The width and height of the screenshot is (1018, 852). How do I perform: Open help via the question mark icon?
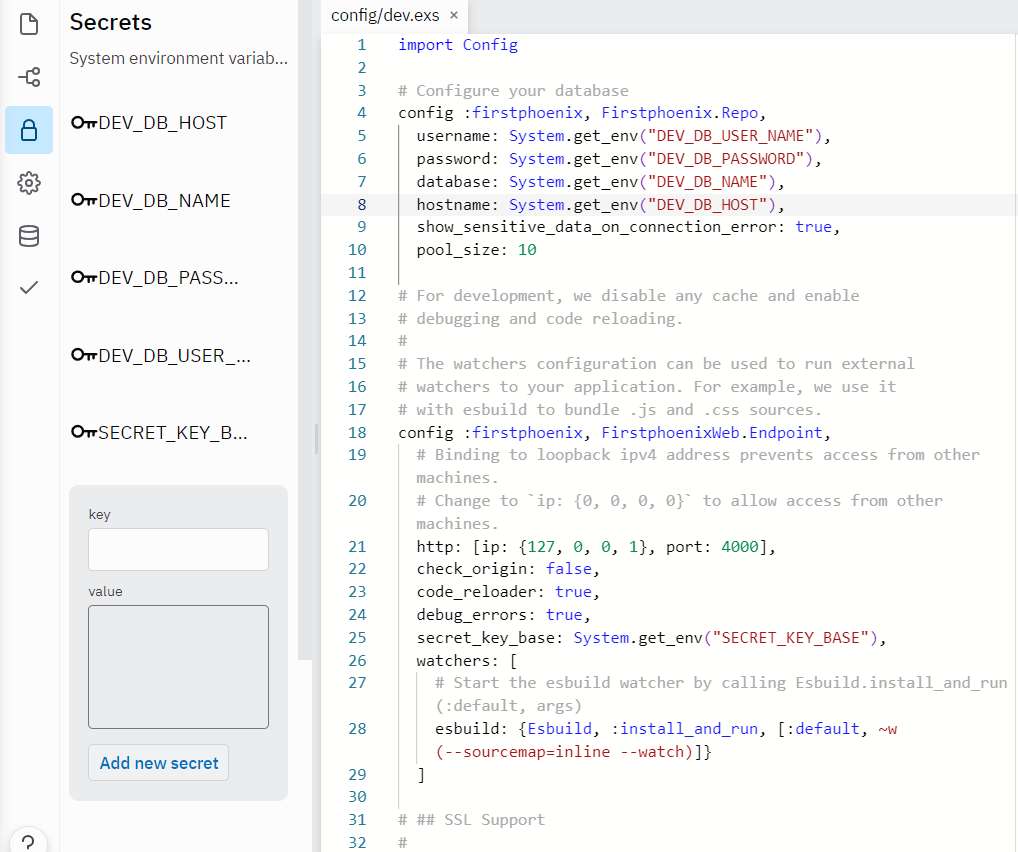coord(28,840)
